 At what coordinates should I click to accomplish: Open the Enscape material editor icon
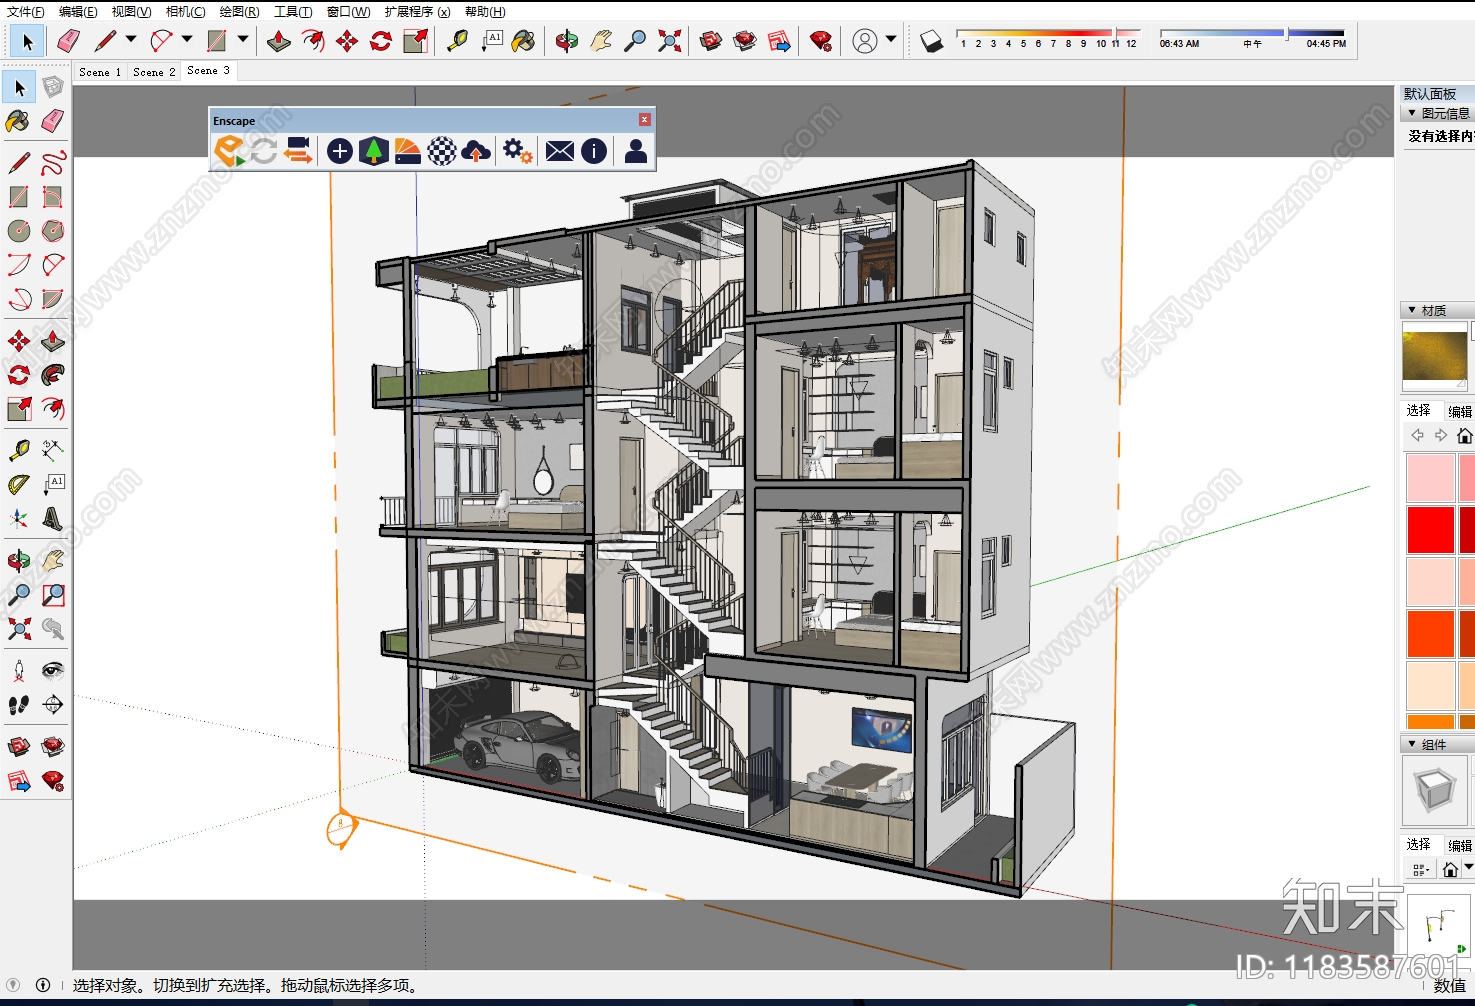pyautogui.click(x=407, y=151)
